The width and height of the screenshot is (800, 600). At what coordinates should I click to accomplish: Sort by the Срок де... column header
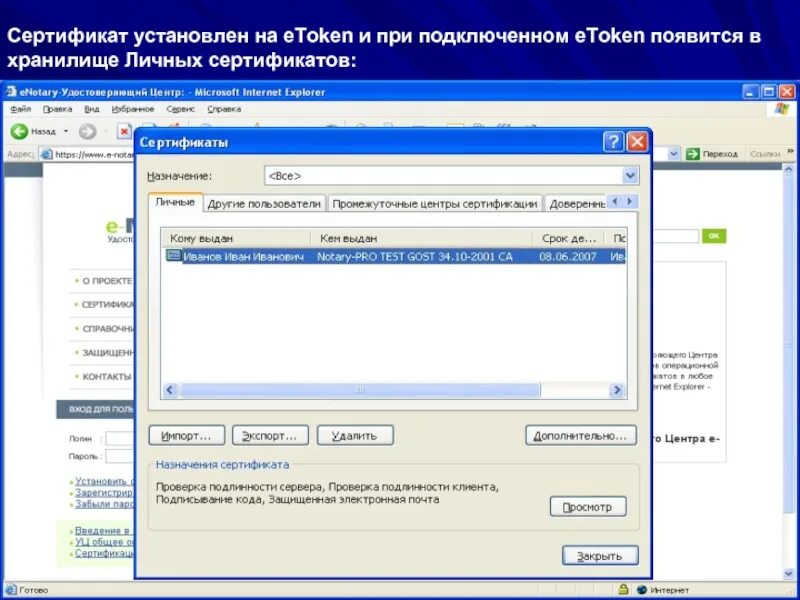[x=568, y=238]
